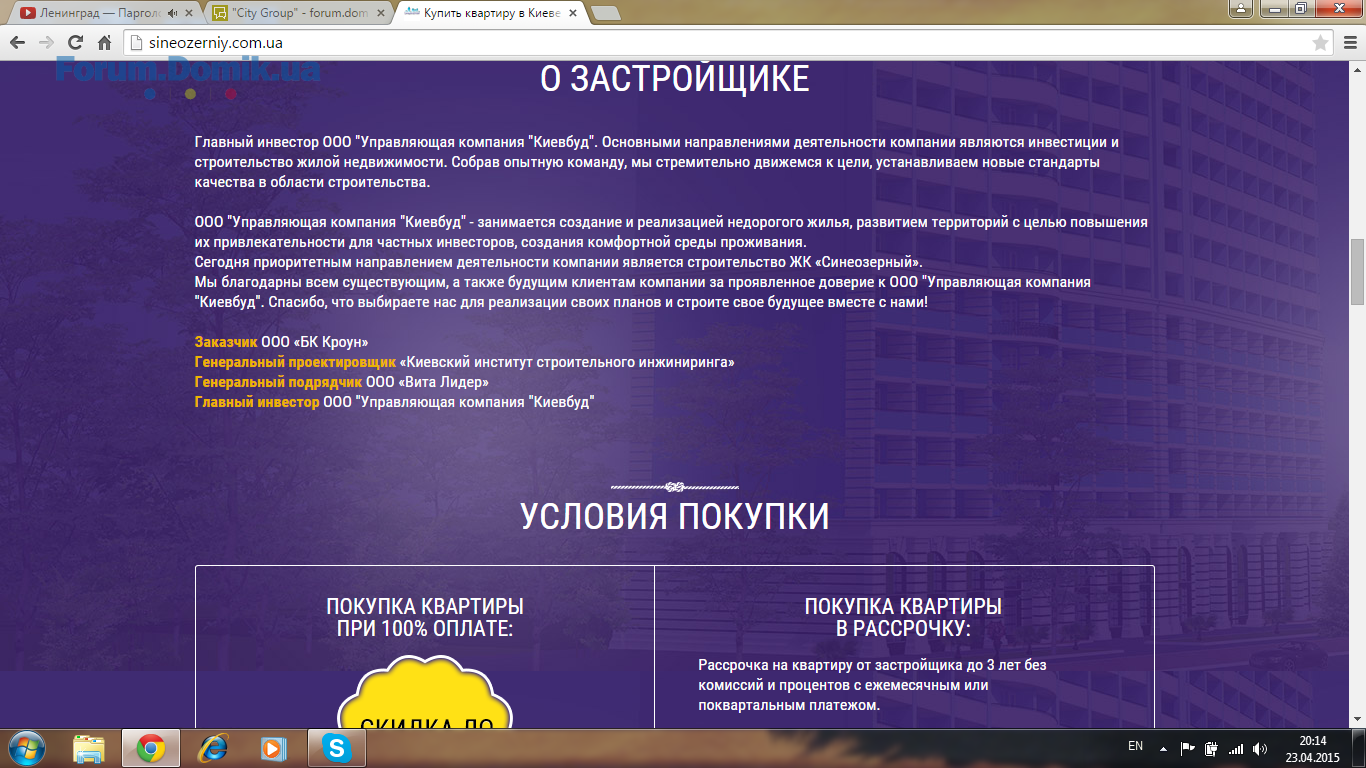Viewport: 1366px width, 768px height.
Task: Open the Windows Start menu orb
Action: coord(27,748)
